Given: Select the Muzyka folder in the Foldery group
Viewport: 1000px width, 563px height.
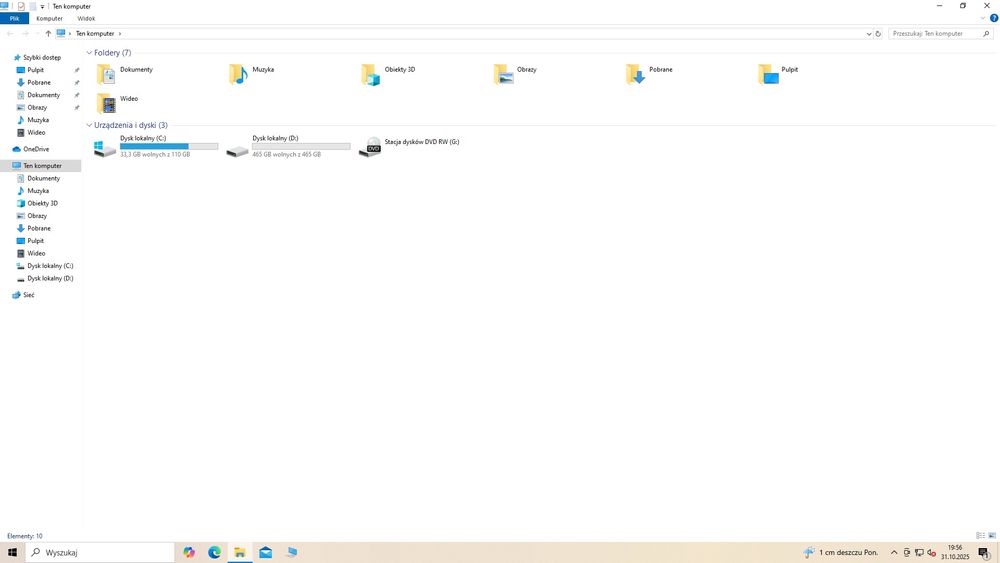Looking at the screenshot, I should (x=251, y=73).
